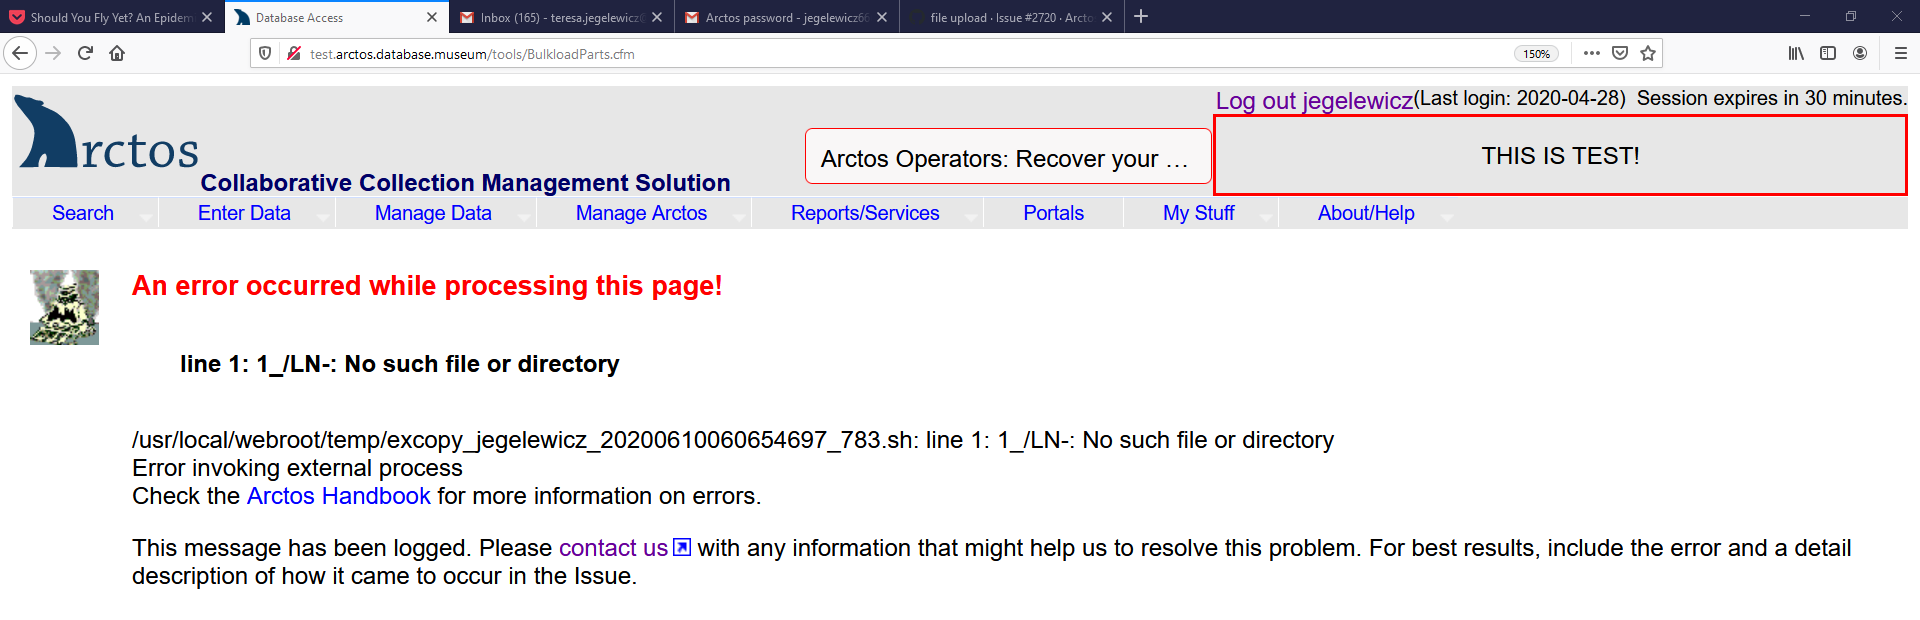Click Log out jegelewicz link
The width and height of the screenshot is (1920, 620).
pos(1314,101)
